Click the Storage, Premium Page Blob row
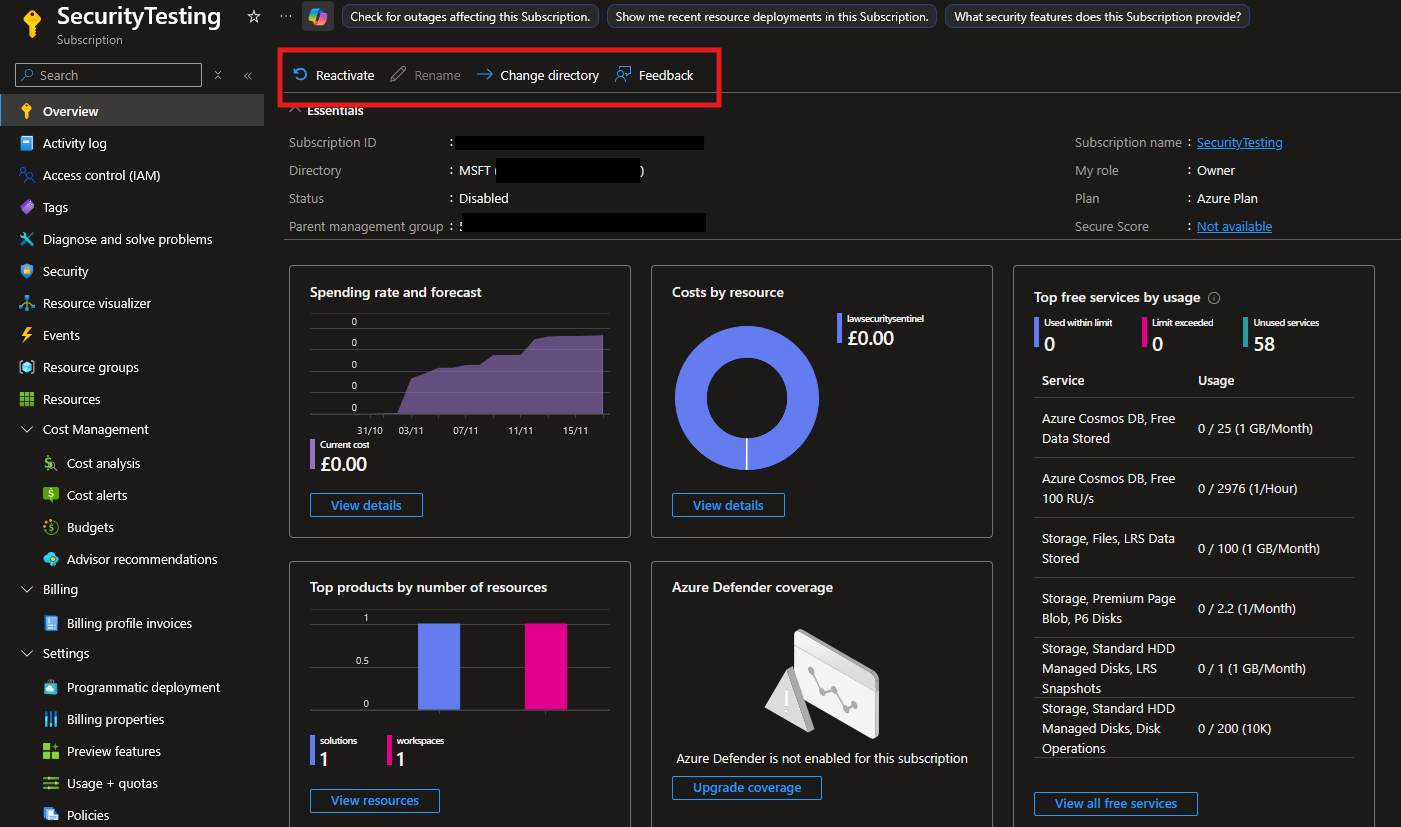This screenshot has height=827, width=1401. pos(1194,608)
